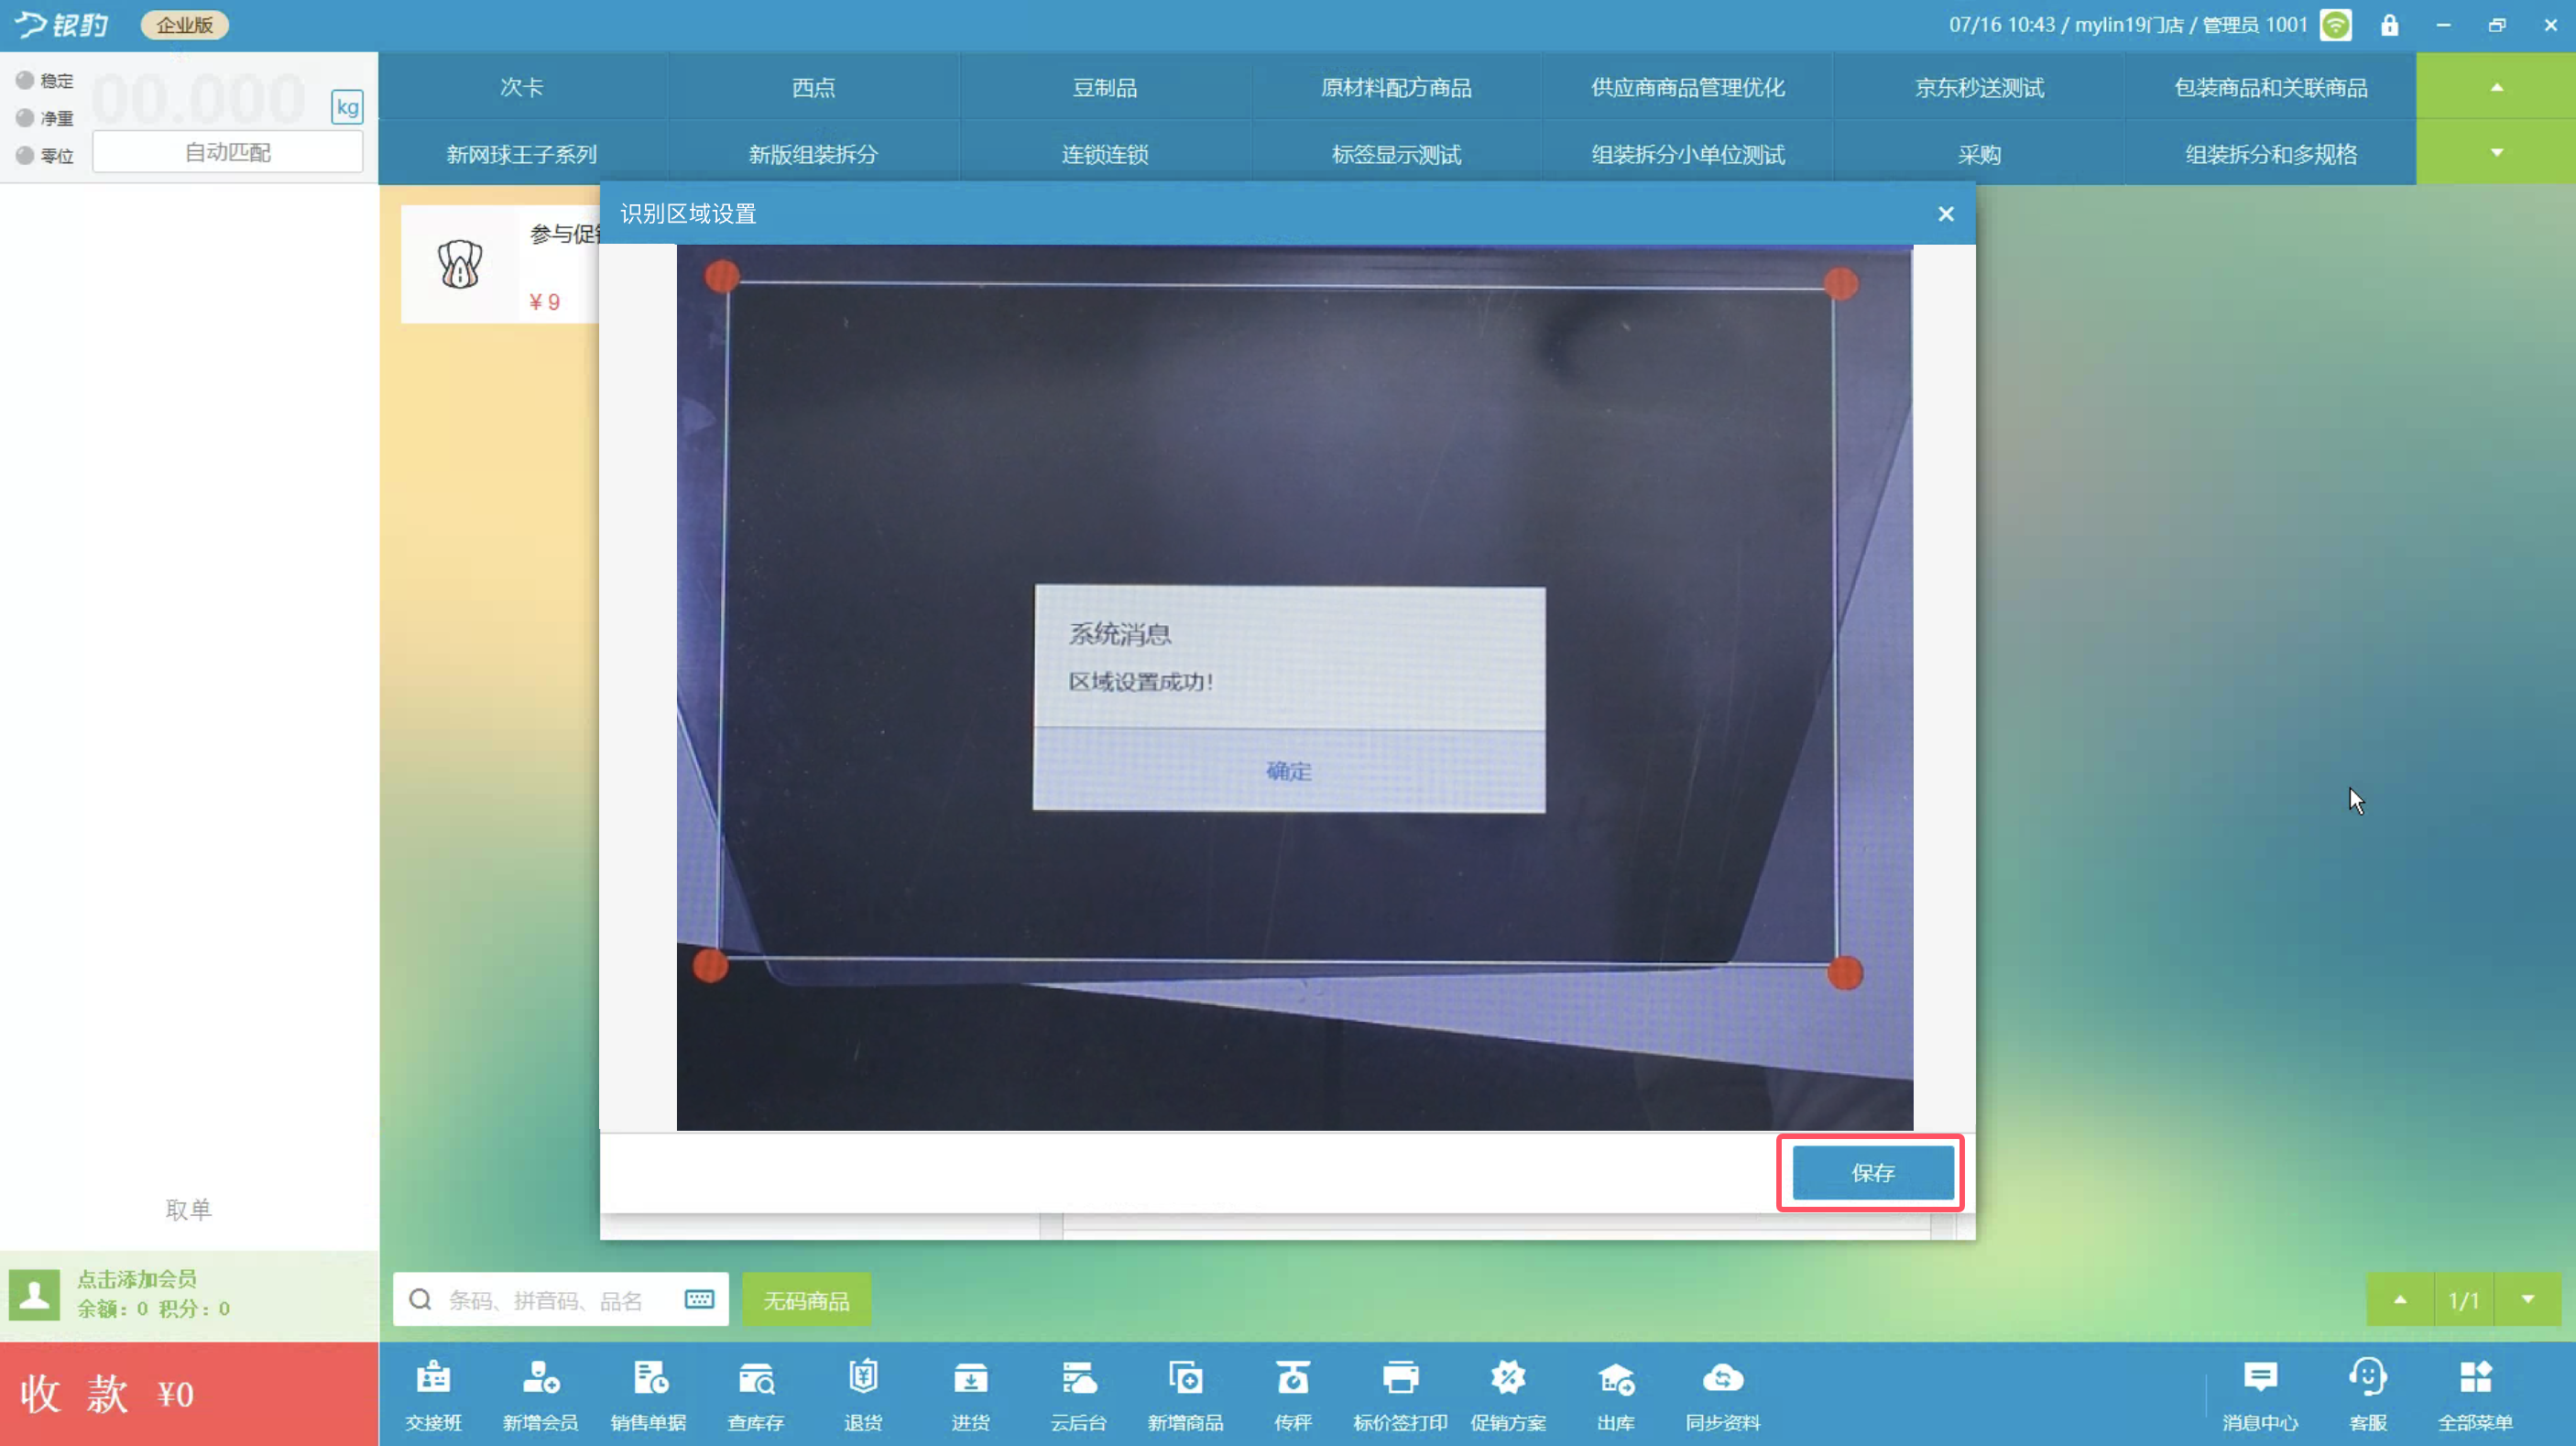The width and height of the screenshot is (2576, 1446).
Task: Click the Wi-Fi network status icon
Action: pos(2336,25)
